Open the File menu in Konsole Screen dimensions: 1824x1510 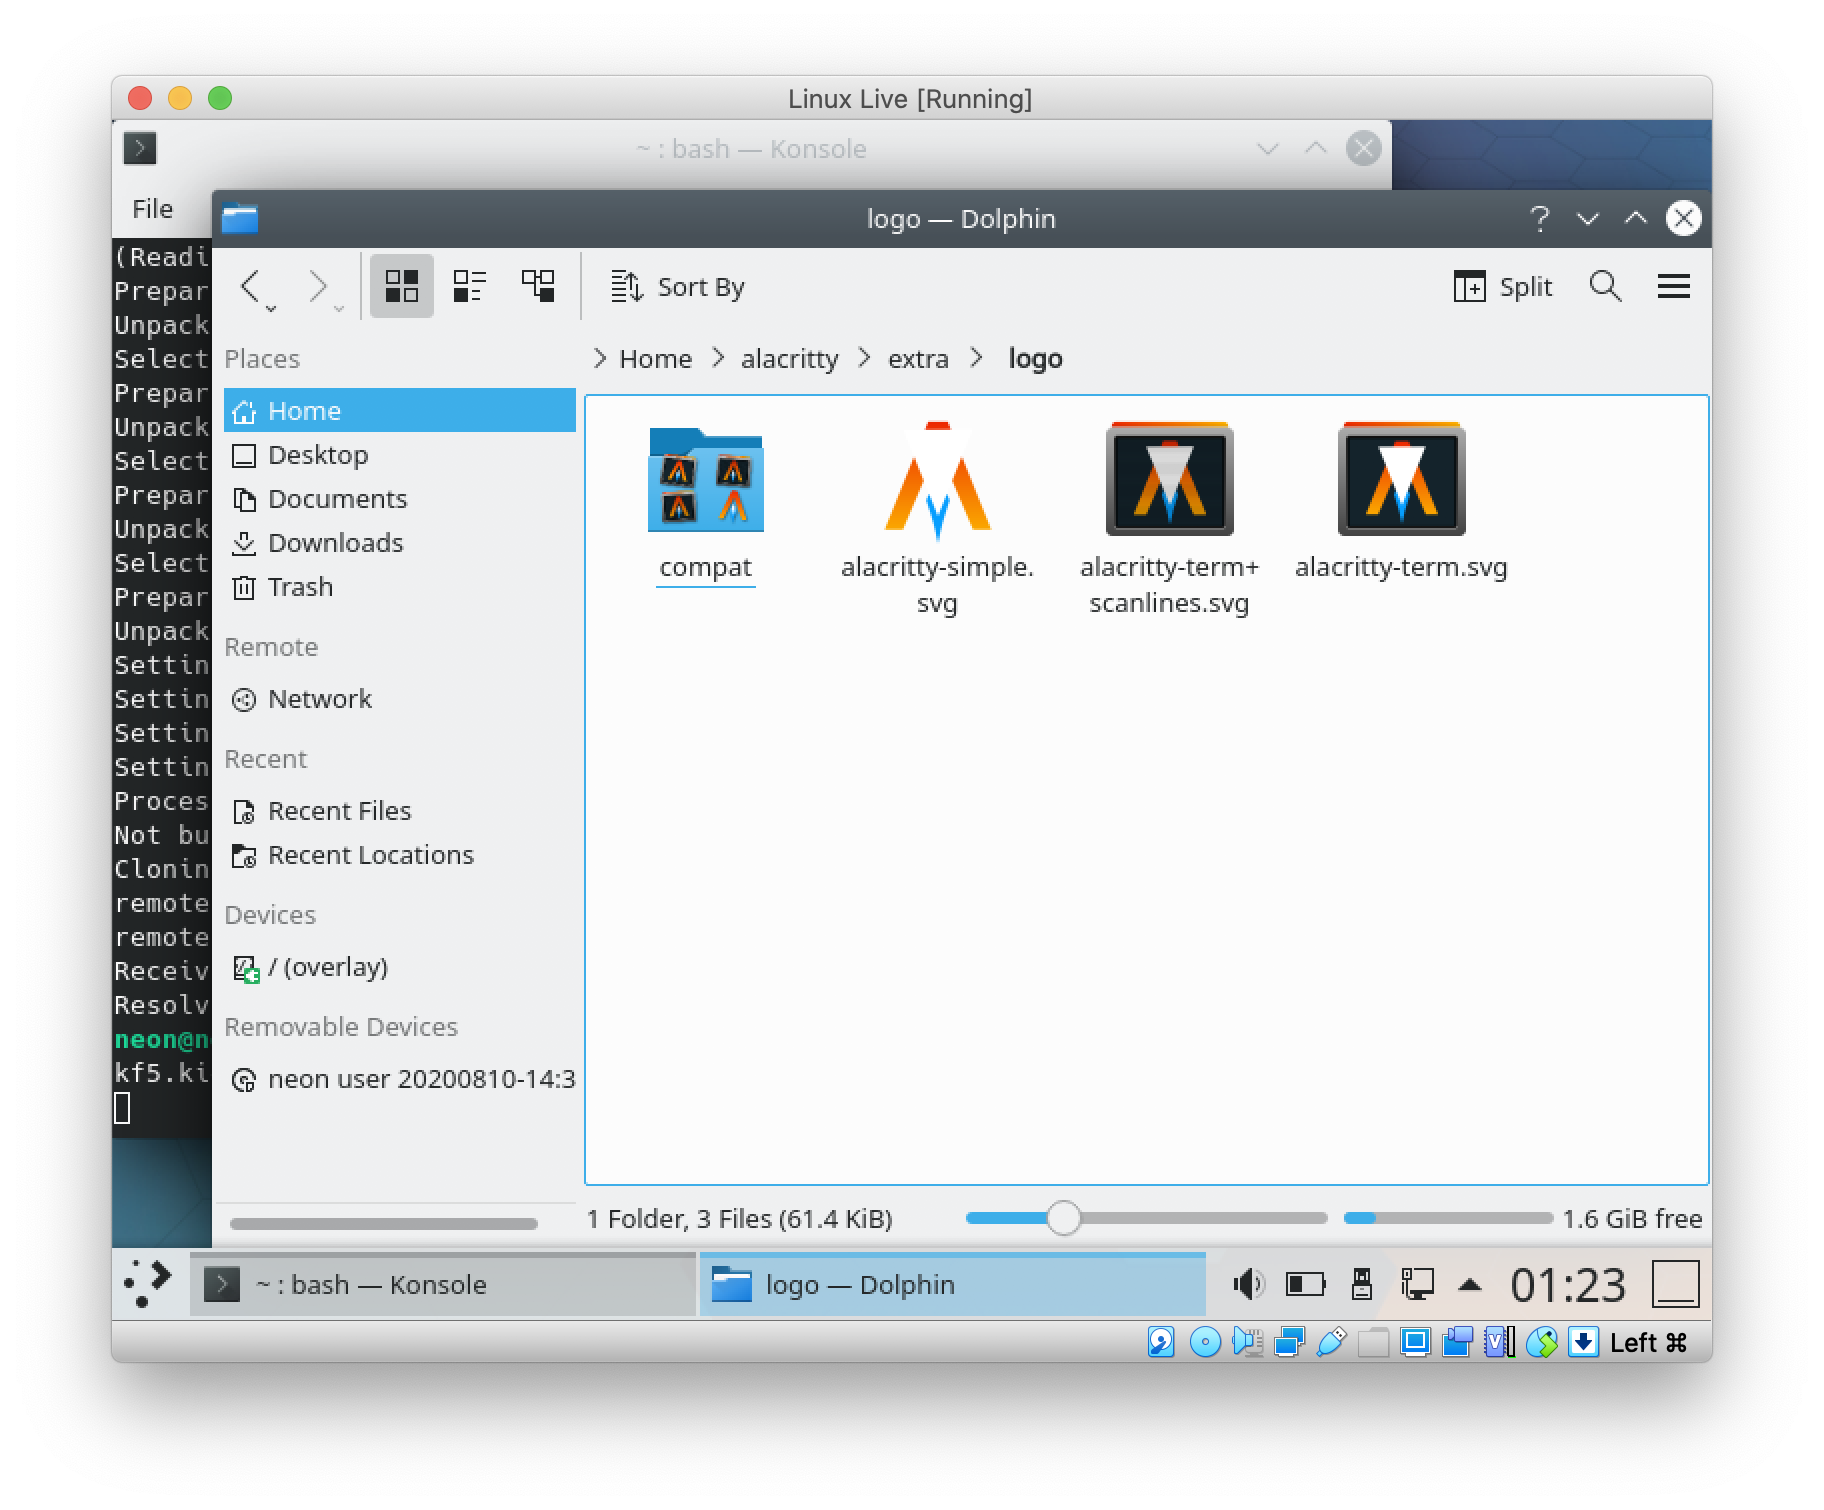(152, 208)
